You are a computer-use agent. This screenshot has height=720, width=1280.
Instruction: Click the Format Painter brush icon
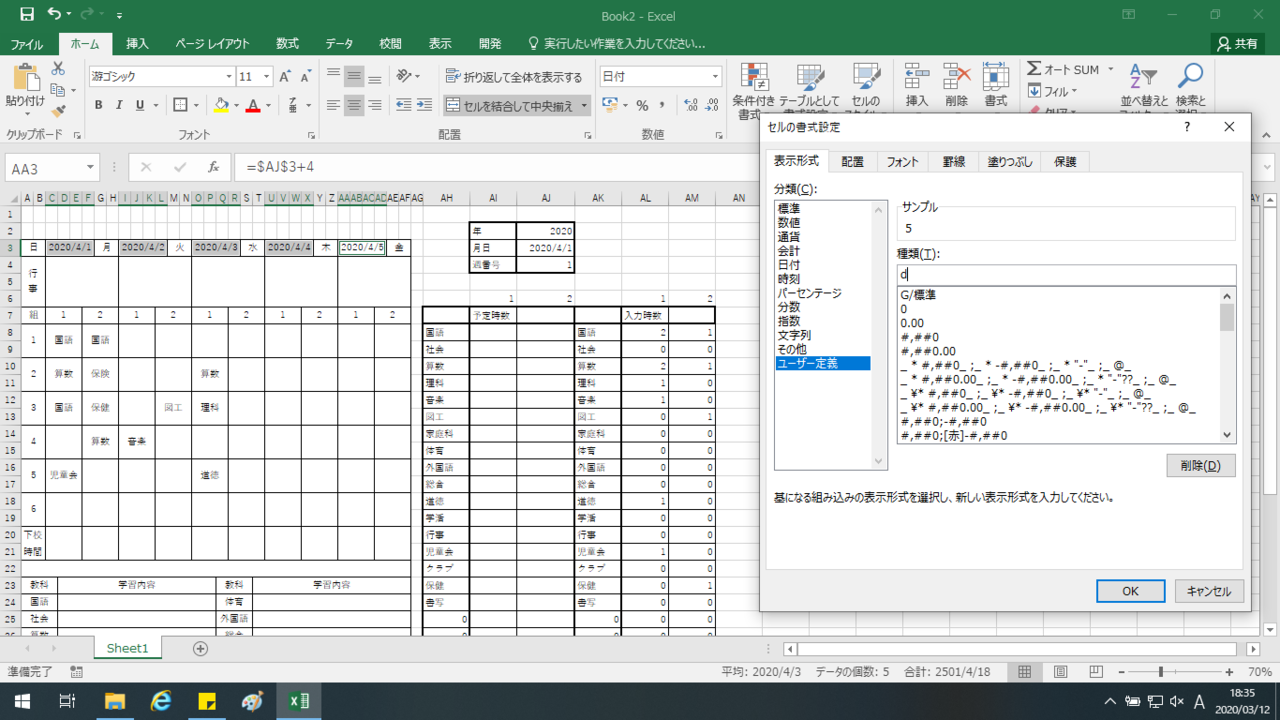click(58, 112)
